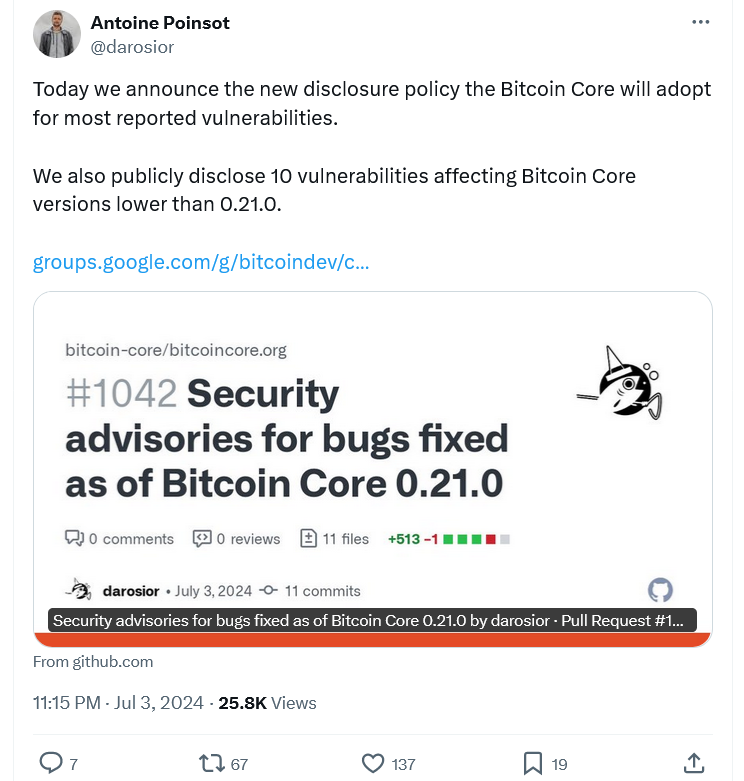Open the three-dot more options menu
Viewport: 744px width, 781px height.
pos(702,22)
